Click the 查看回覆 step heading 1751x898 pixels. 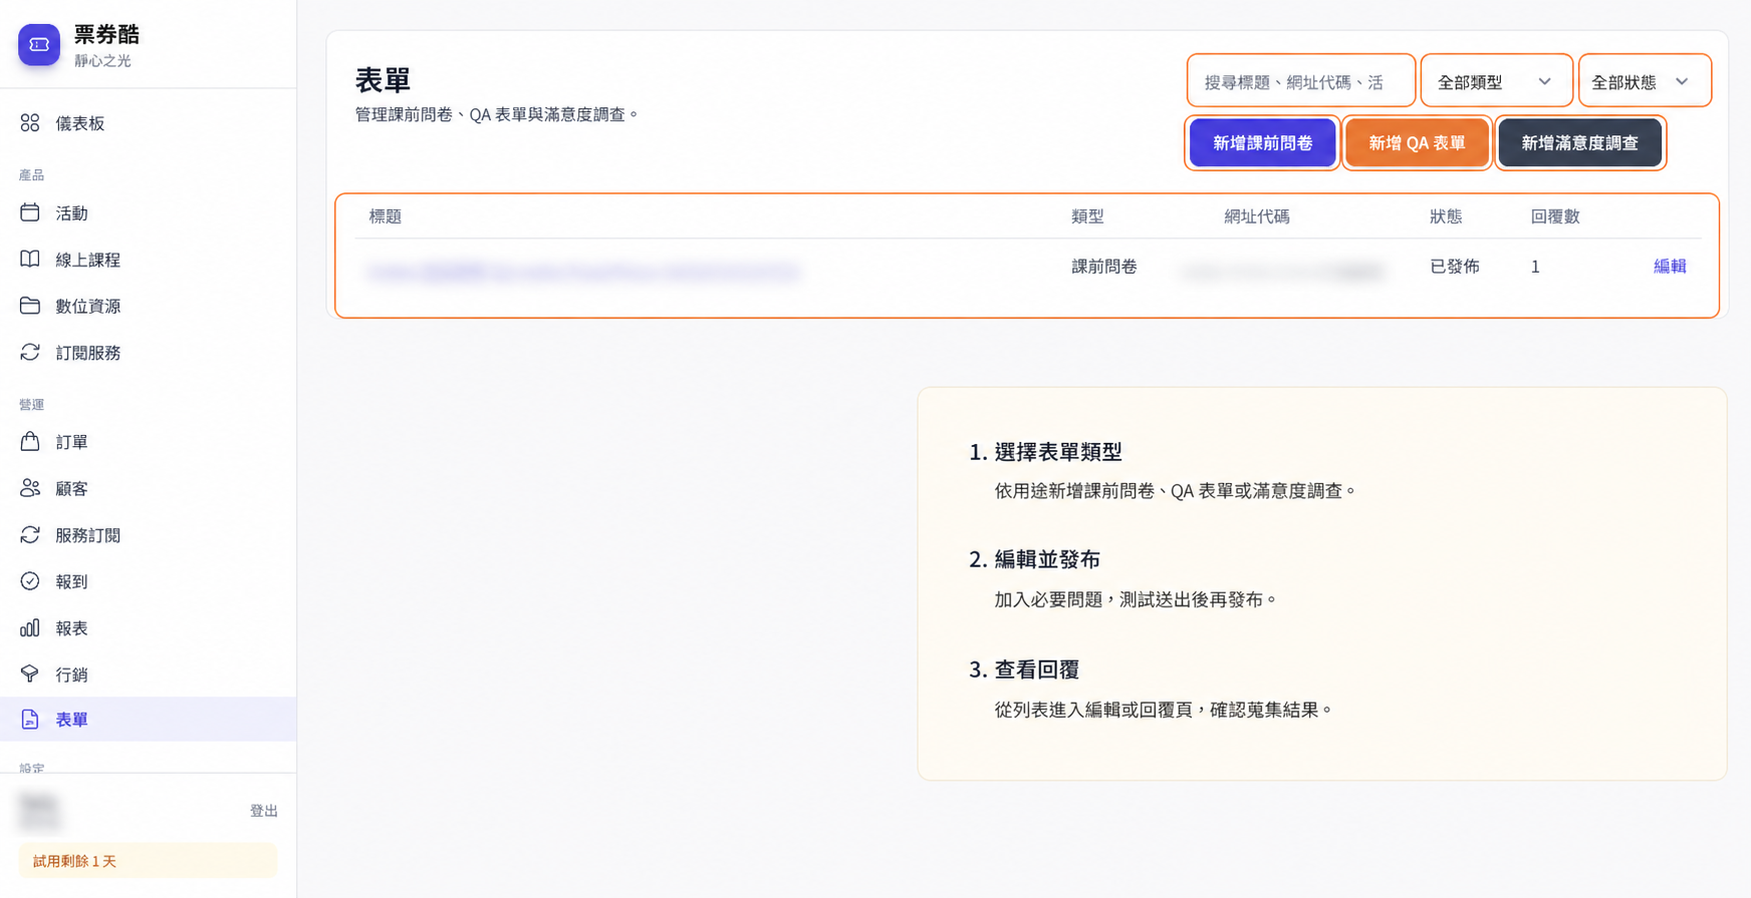pos(1037,670)
